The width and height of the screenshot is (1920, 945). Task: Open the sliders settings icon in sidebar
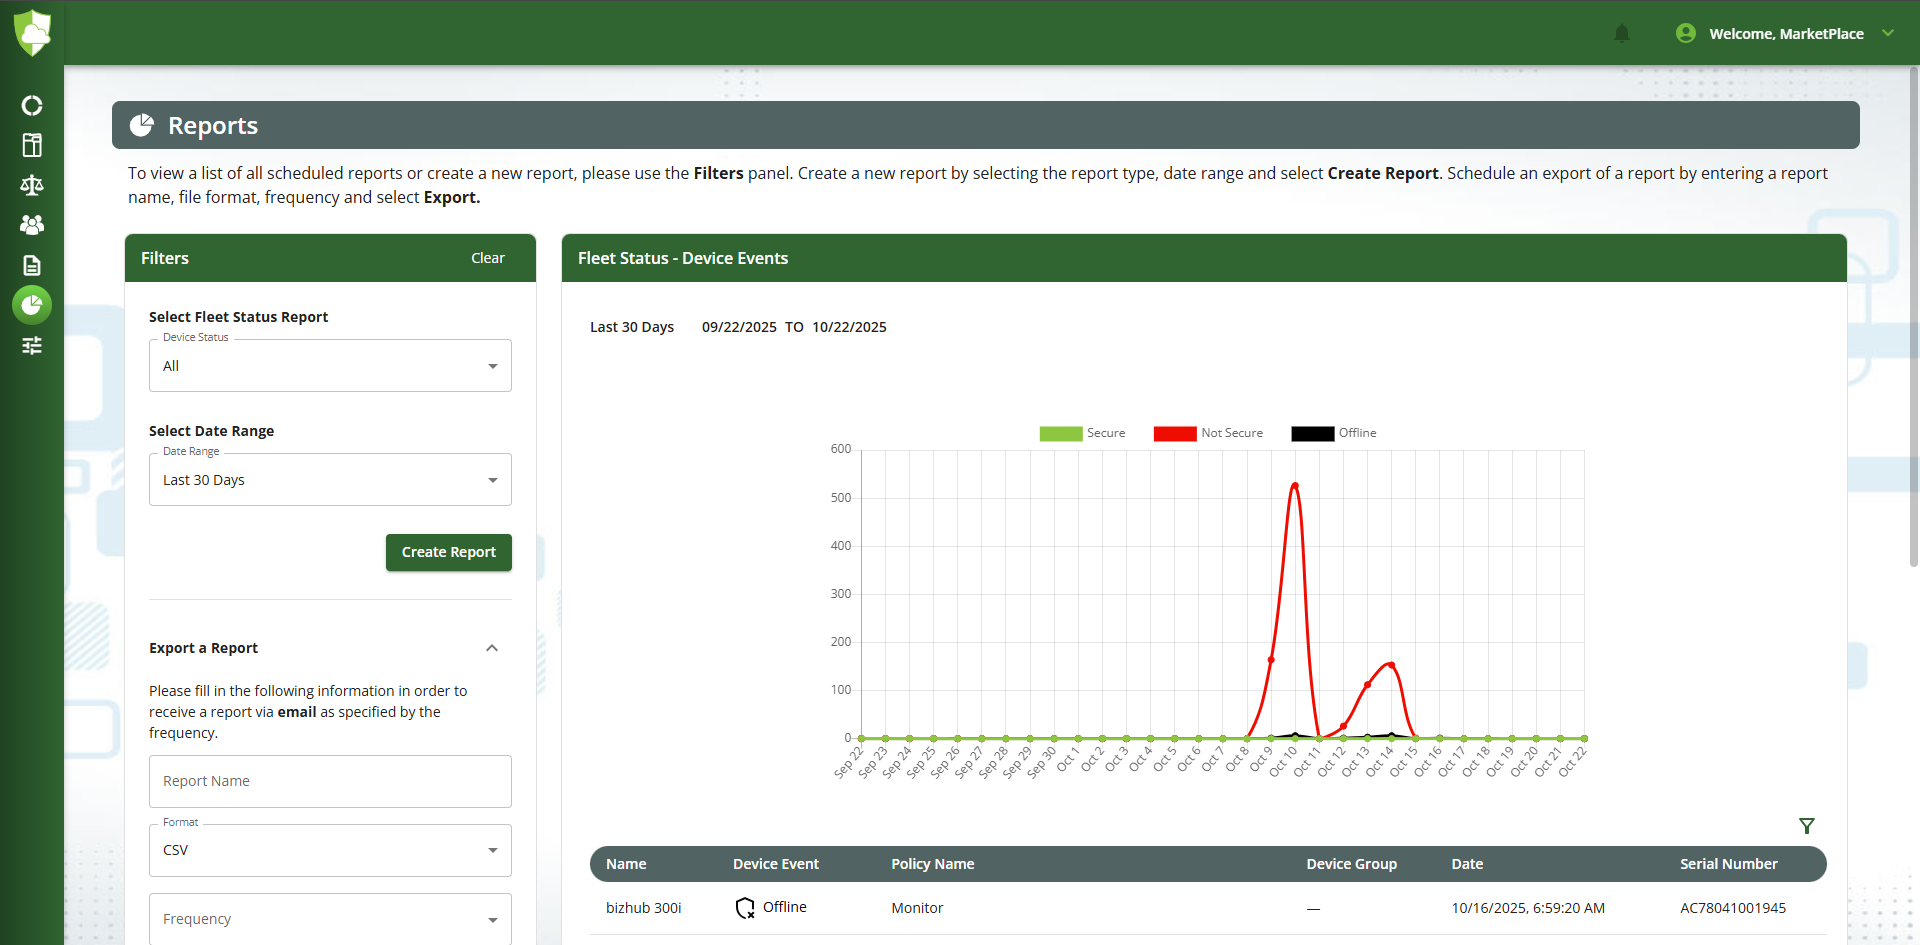click(32, 345)
